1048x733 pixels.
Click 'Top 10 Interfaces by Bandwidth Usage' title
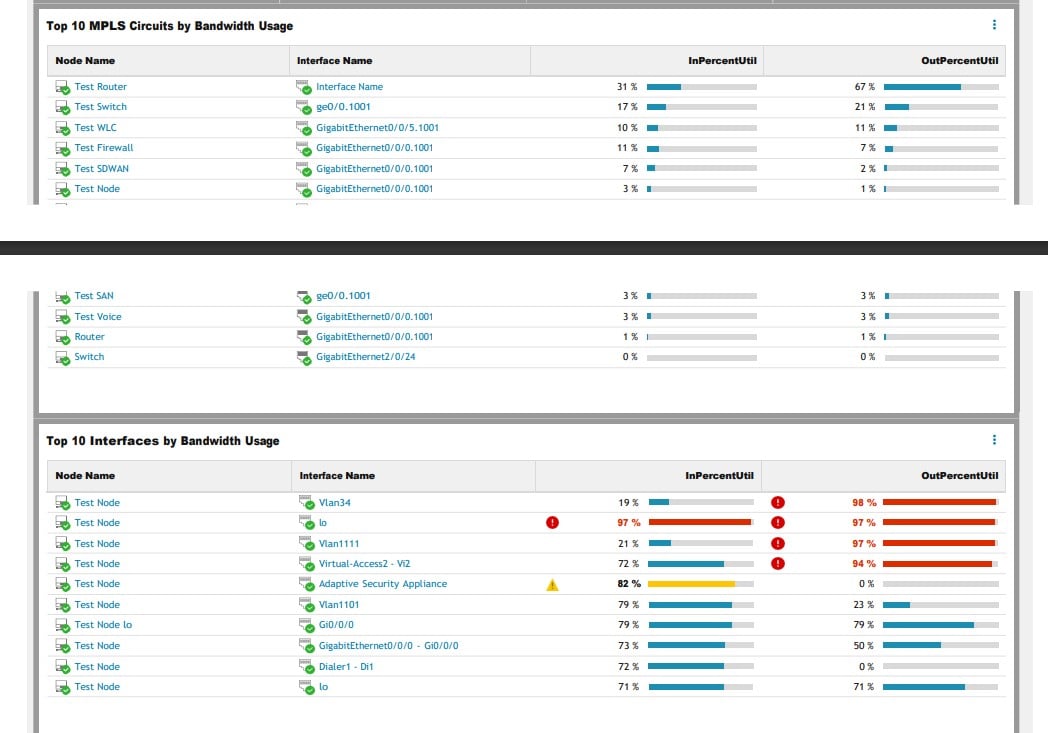point(163,440)
